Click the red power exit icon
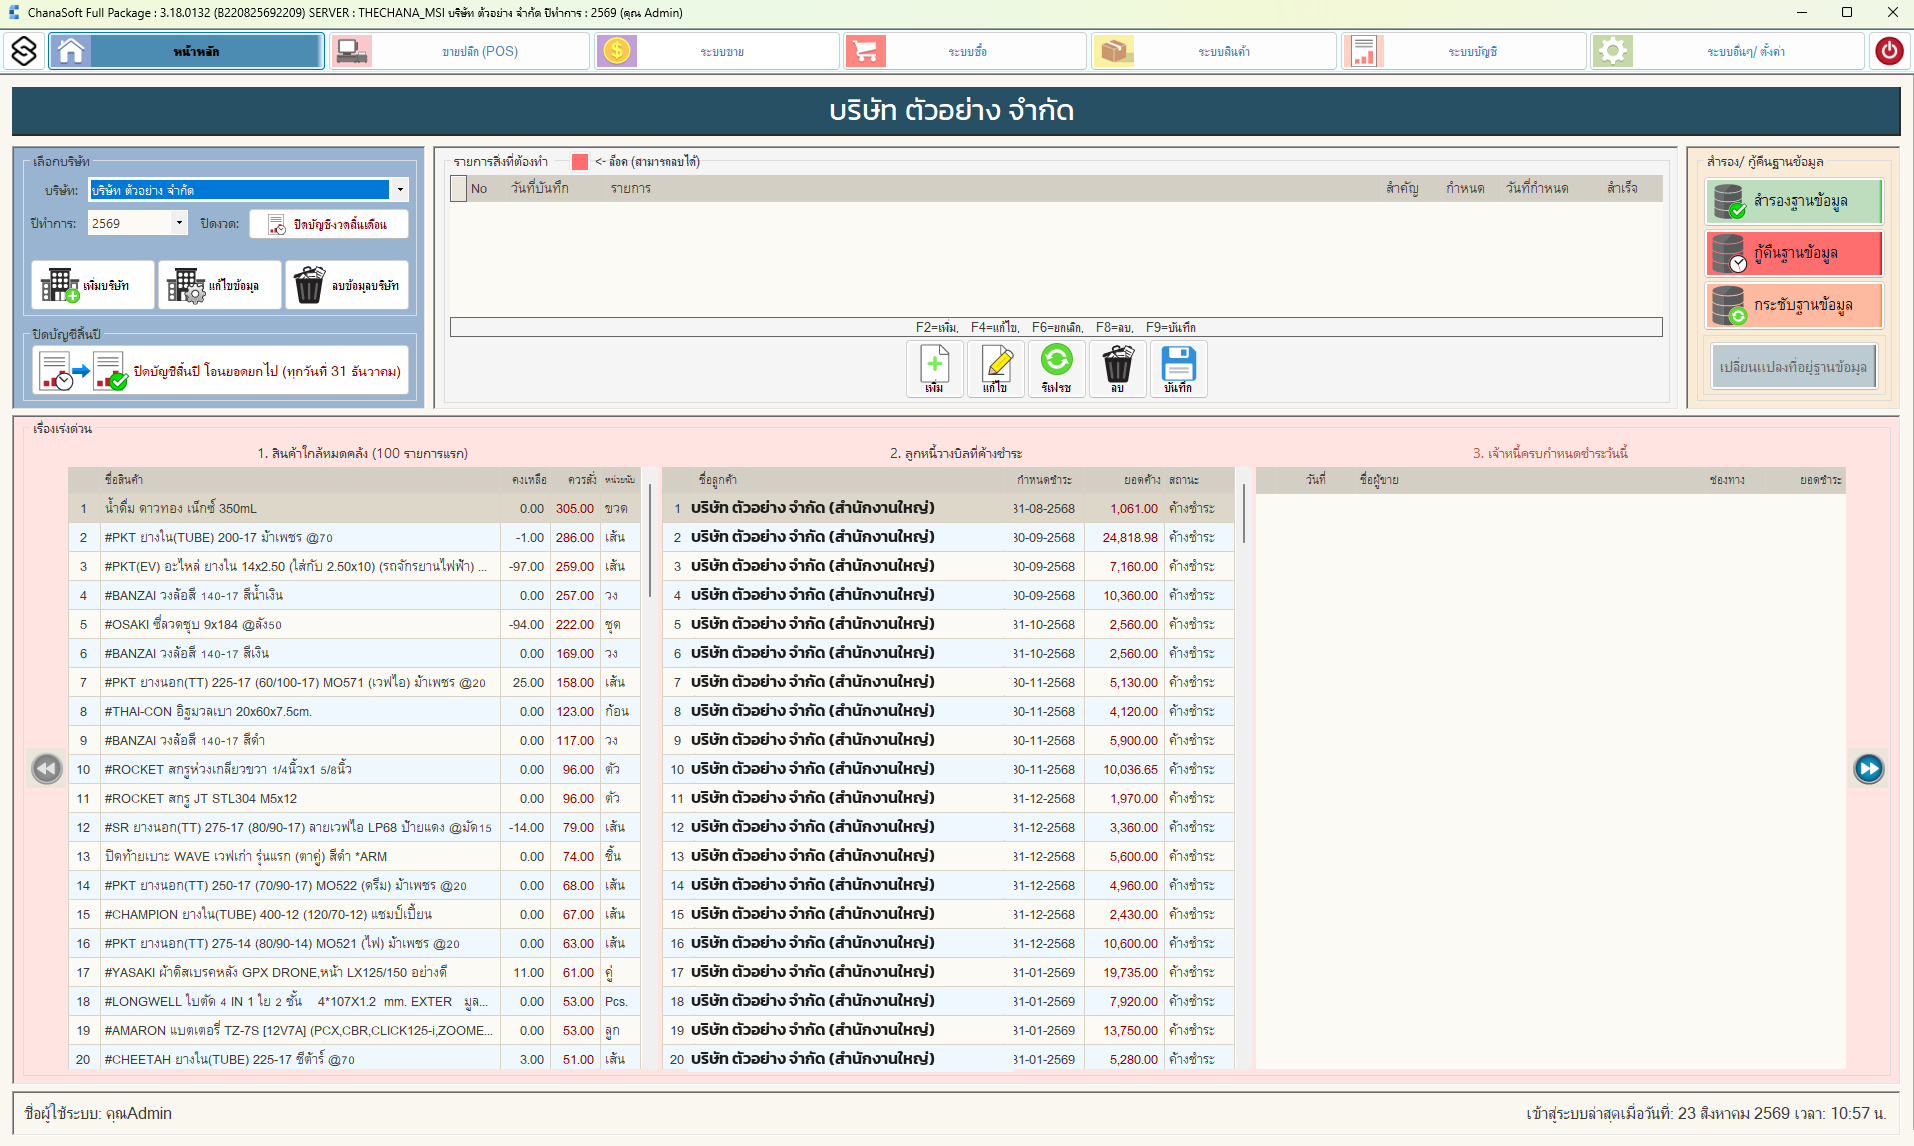Screen dimensions: 1914x1146 pos(1889,51)
